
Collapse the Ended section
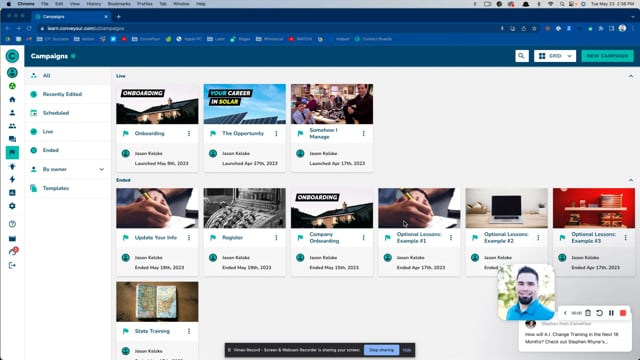tap(631, 180)
